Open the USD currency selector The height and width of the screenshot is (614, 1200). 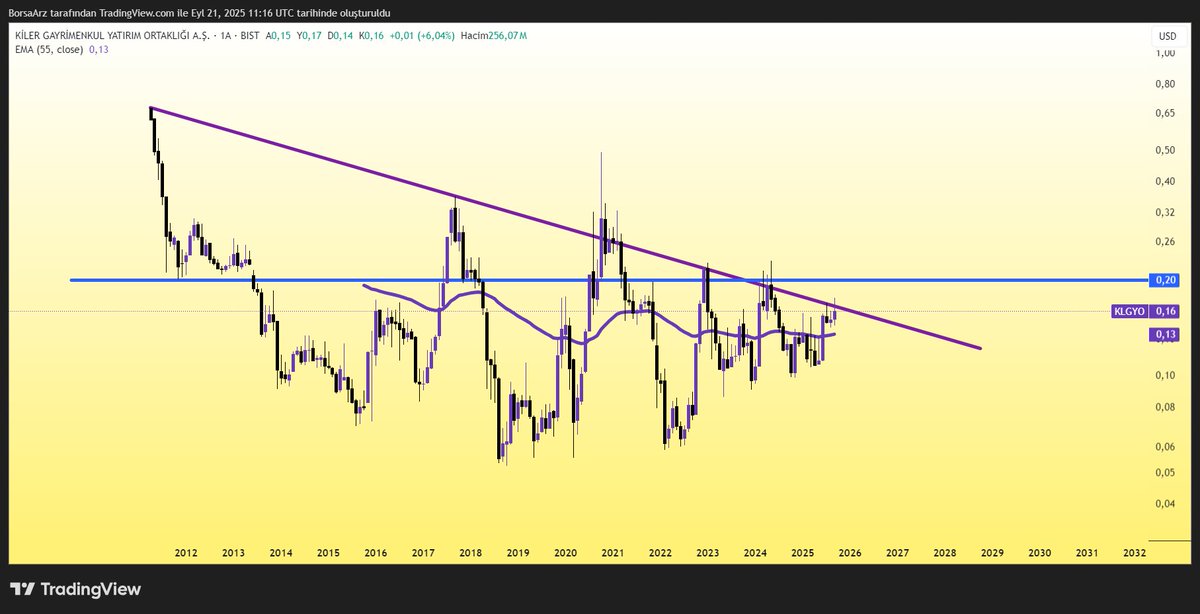point(1167,36)
